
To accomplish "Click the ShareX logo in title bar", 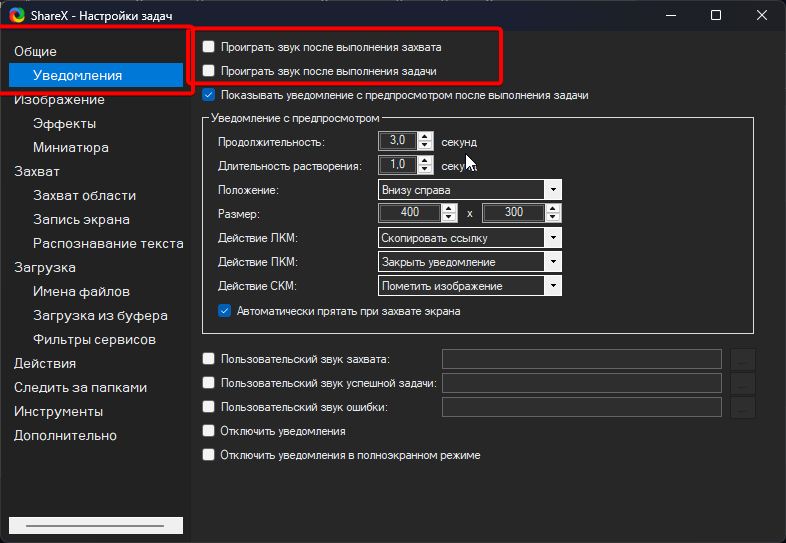I will (x=17, y=16).
